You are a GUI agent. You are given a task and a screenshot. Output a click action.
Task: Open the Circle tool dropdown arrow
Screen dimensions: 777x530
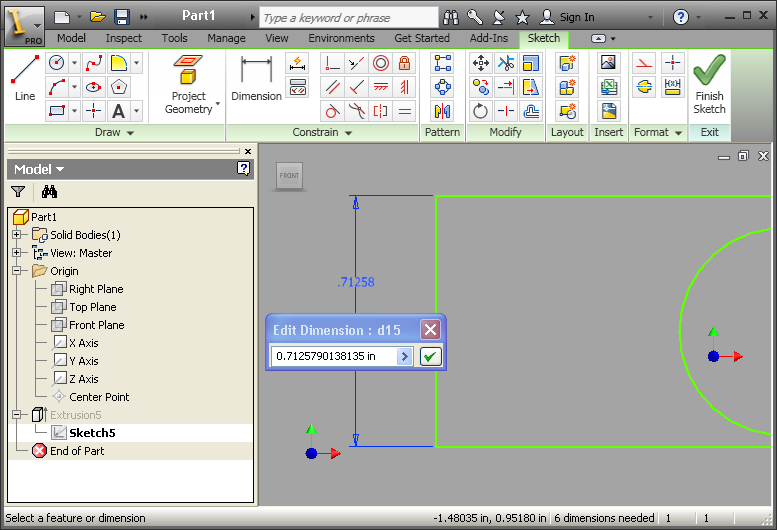[74, 63]
